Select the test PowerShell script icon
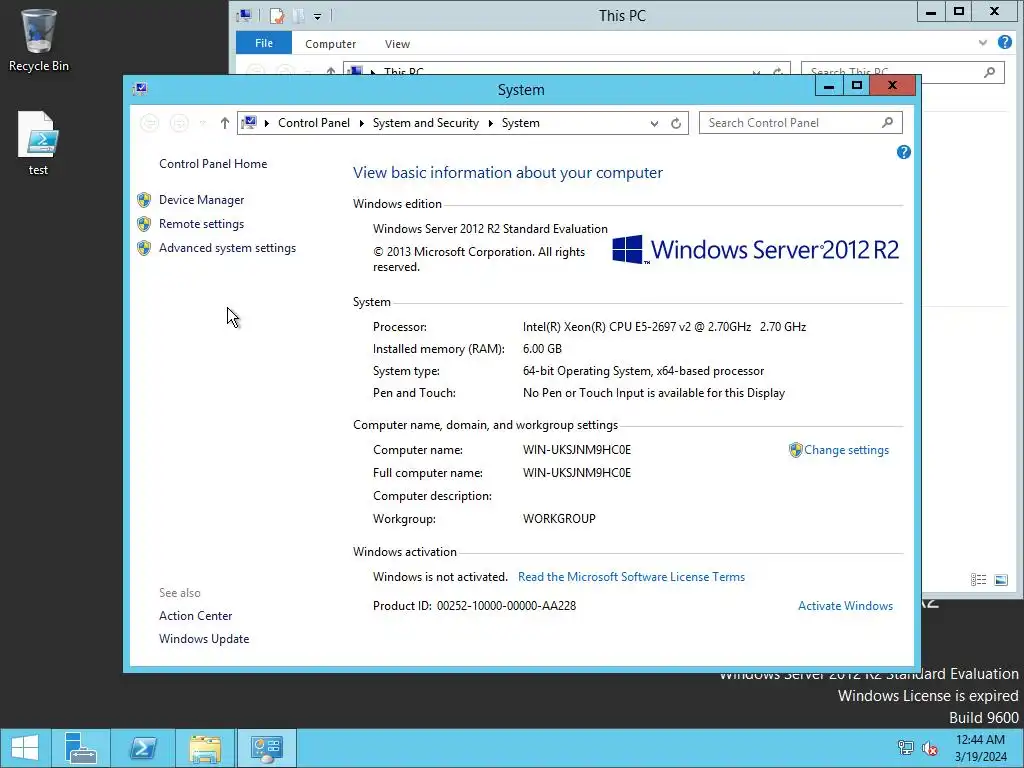The image size is (1024, 768). pos(38,142)
